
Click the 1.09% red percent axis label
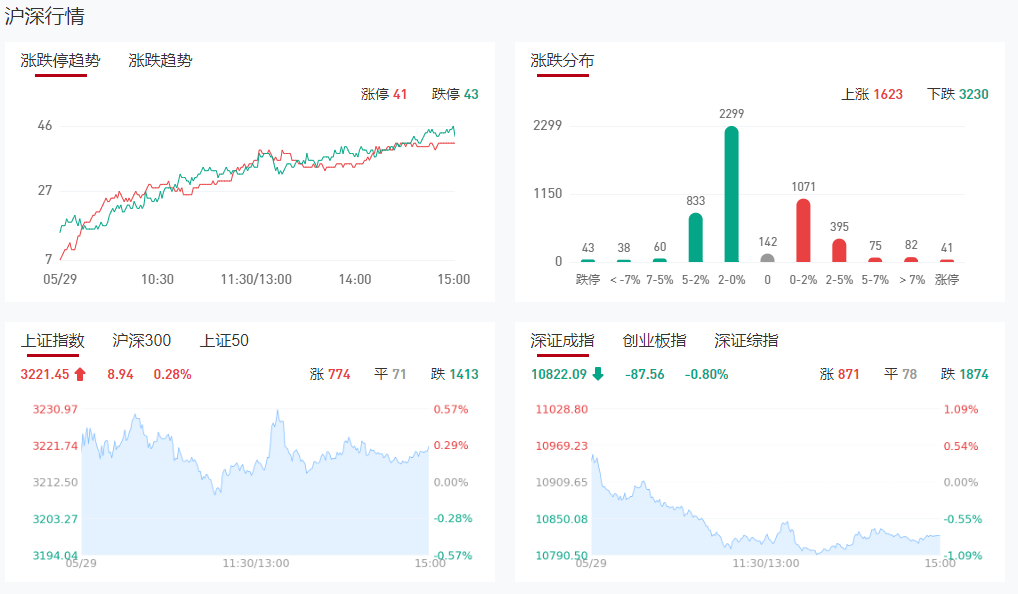(x=961, y=409)
